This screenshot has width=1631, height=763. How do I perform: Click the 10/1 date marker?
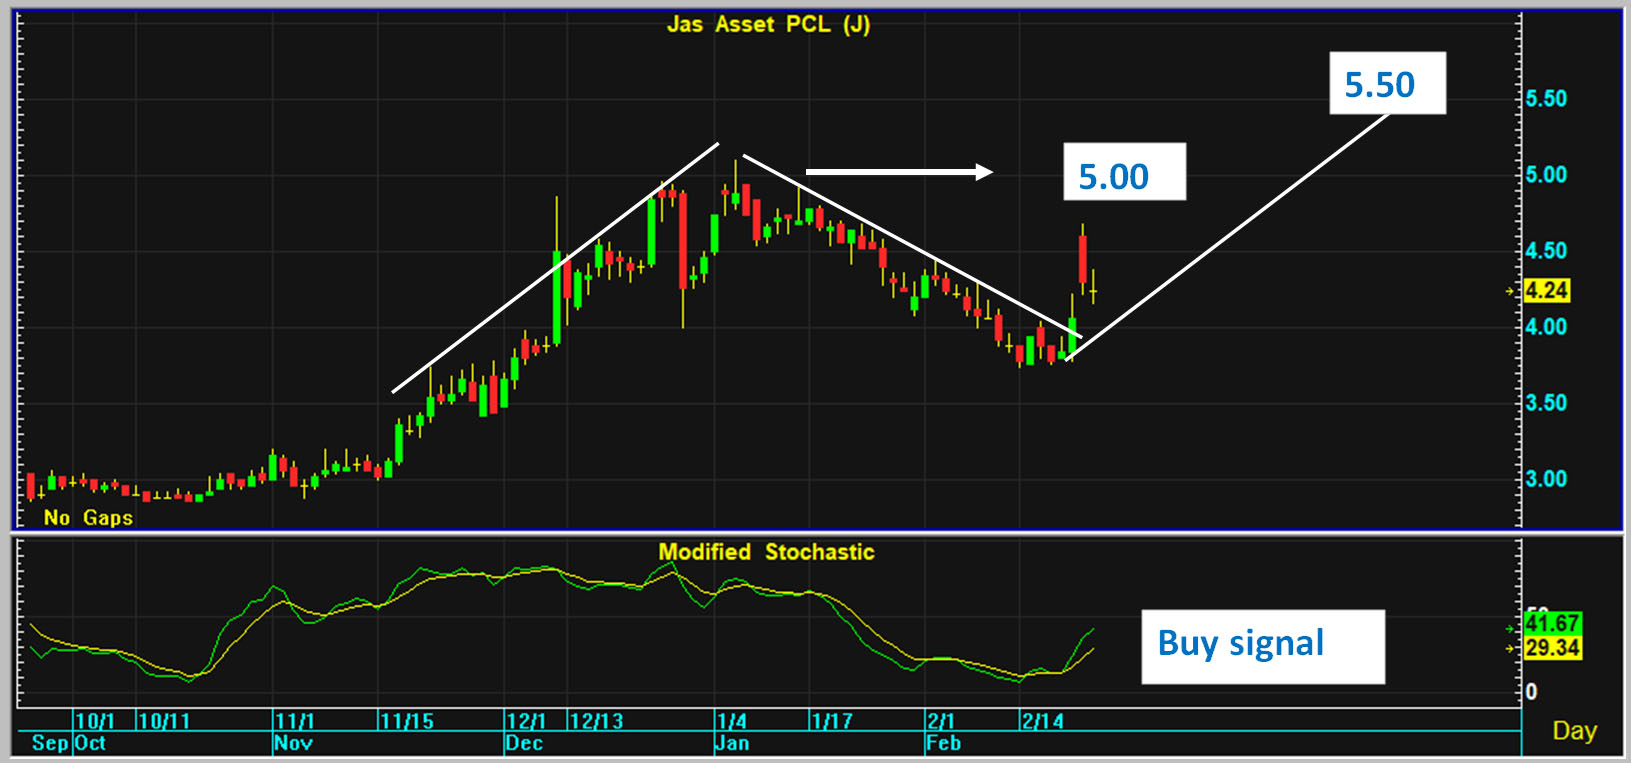[96, 721]
